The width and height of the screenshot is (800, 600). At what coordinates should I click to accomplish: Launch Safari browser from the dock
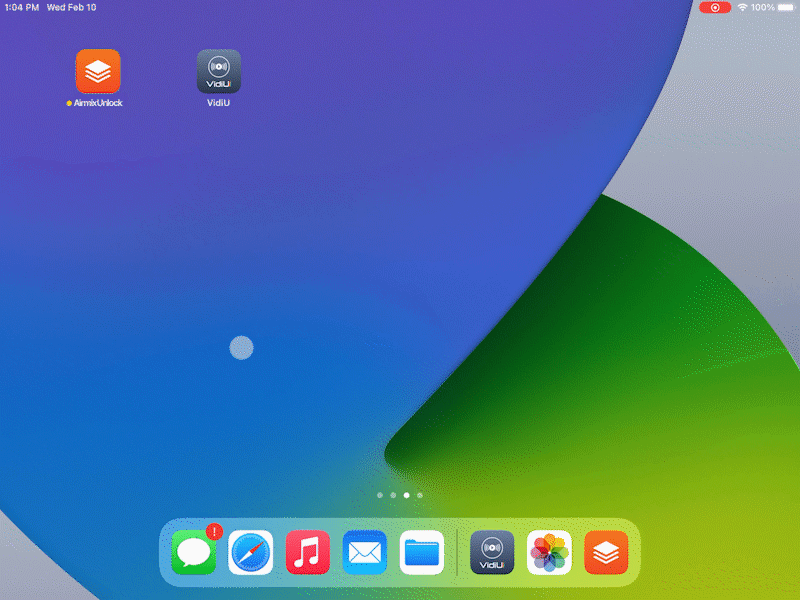(x=250, y=553)
